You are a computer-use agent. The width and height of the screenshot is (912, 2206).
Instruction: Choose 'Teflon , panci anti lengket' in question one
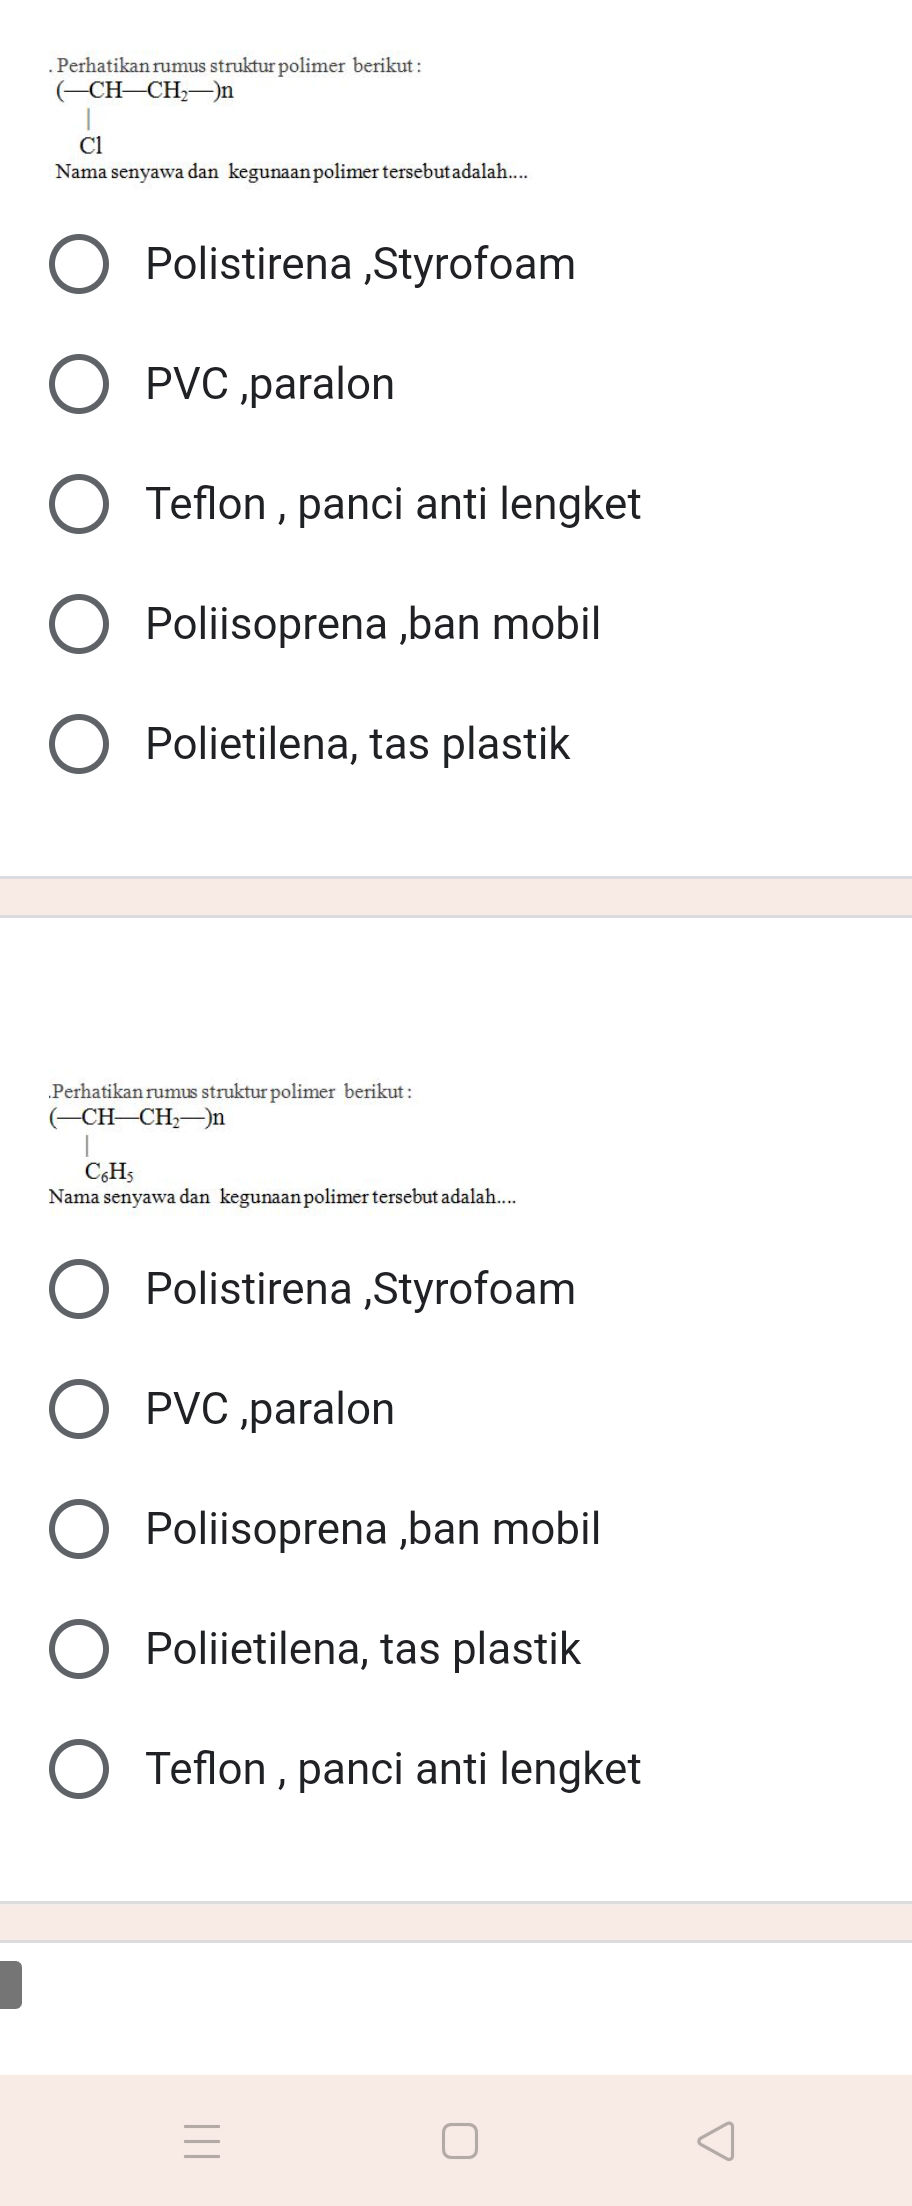pyautogui.click(x=81, y=505)
